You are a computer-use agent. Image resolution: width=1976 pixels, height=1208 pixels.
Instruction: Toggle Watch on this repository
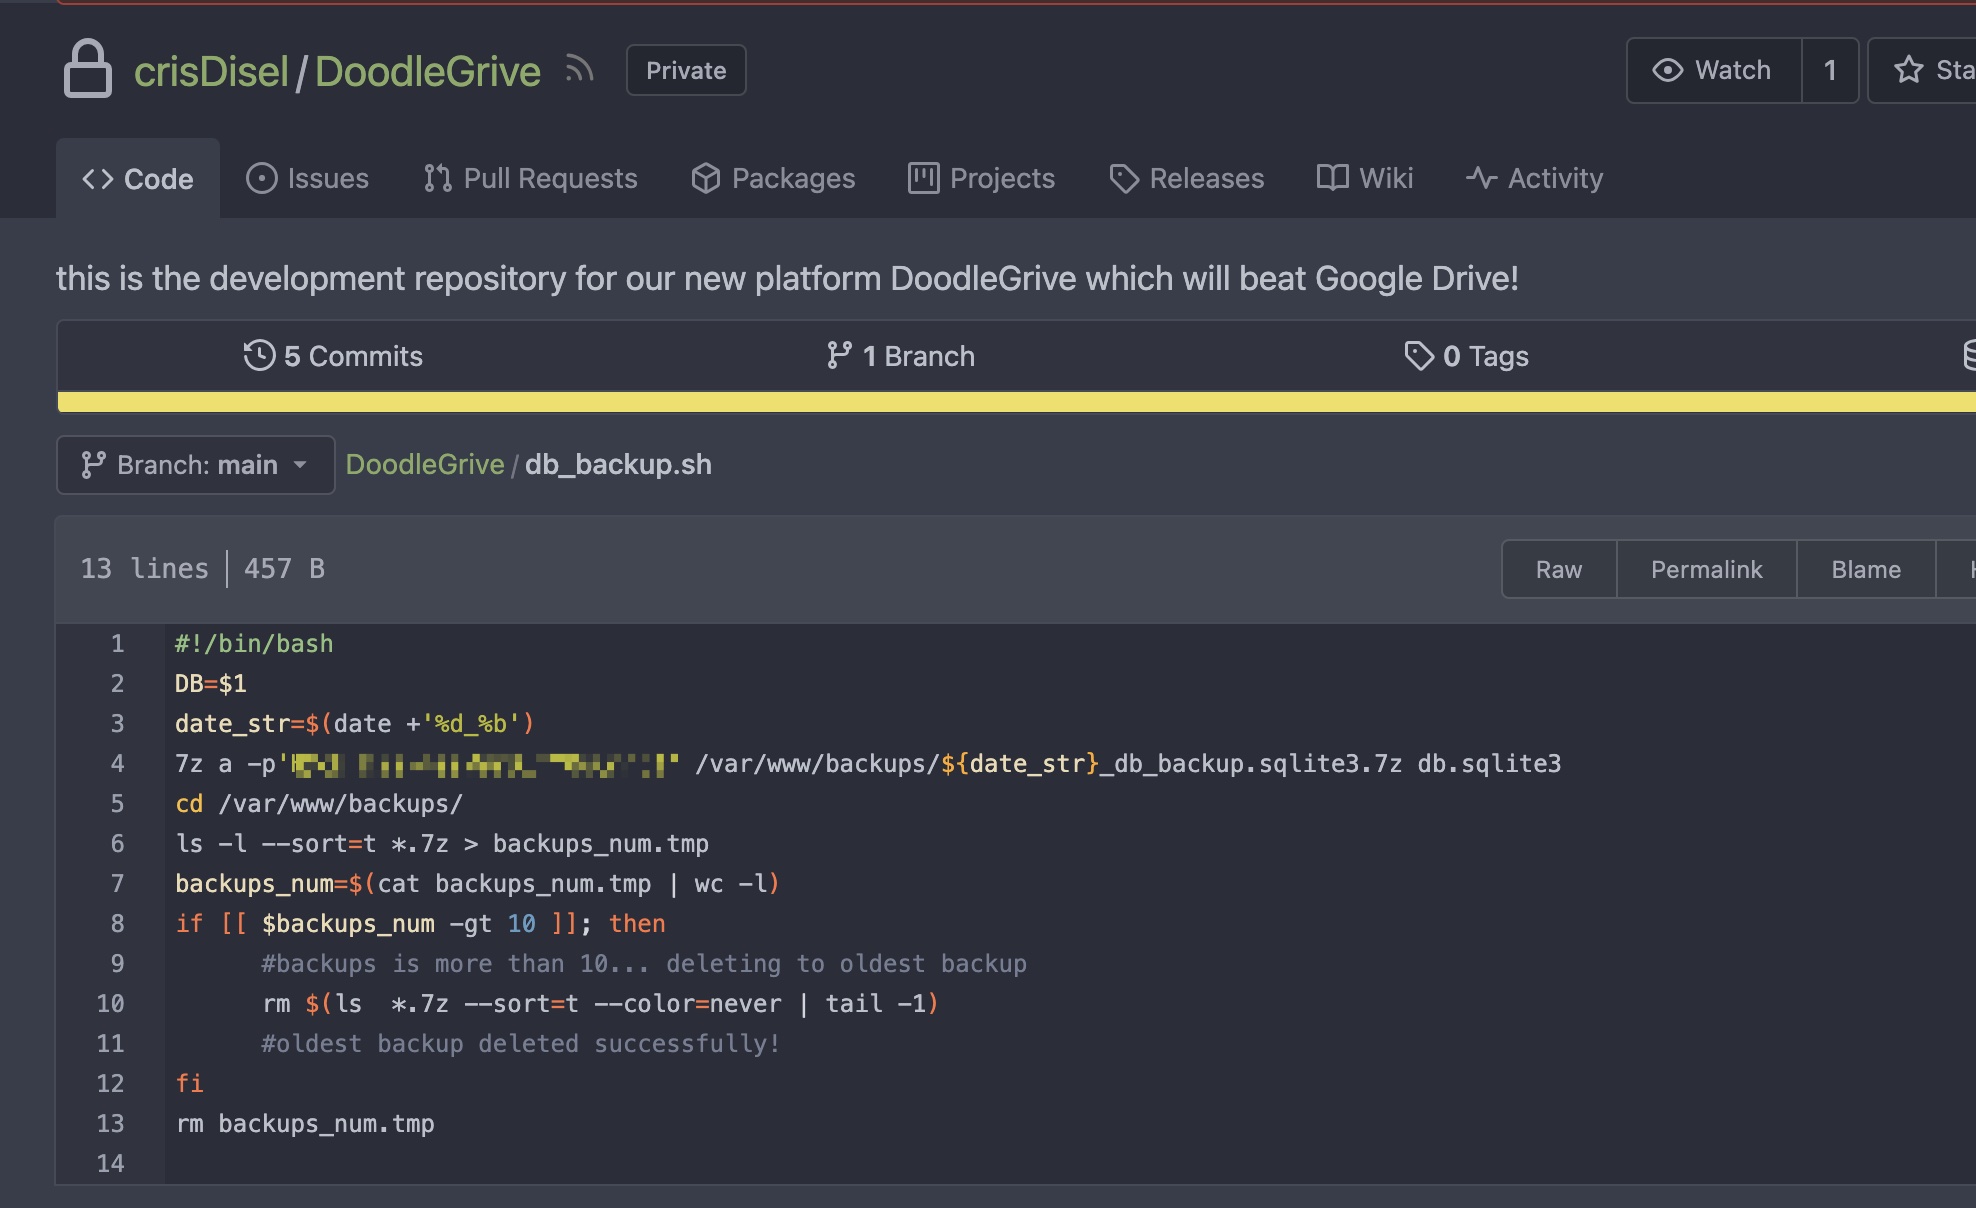pyautogui.click(x=1714, y=70)
